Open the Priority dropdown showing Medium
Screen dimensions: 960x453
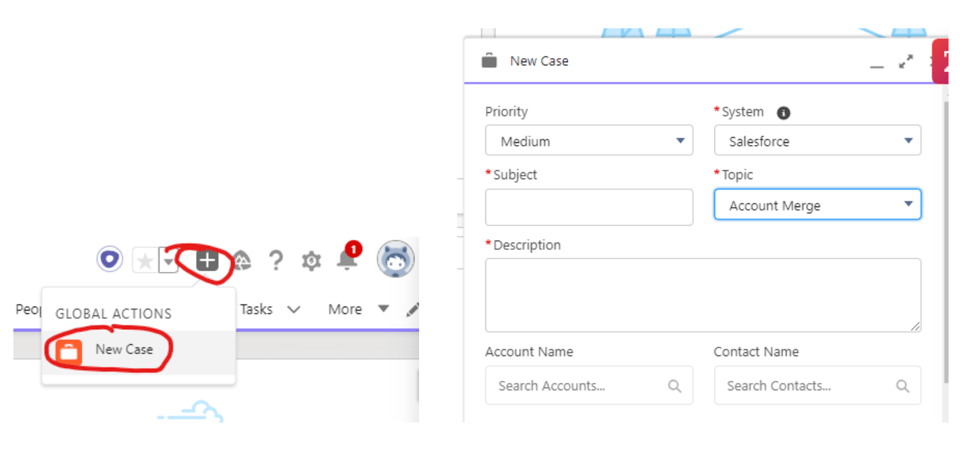coord(588,141)
